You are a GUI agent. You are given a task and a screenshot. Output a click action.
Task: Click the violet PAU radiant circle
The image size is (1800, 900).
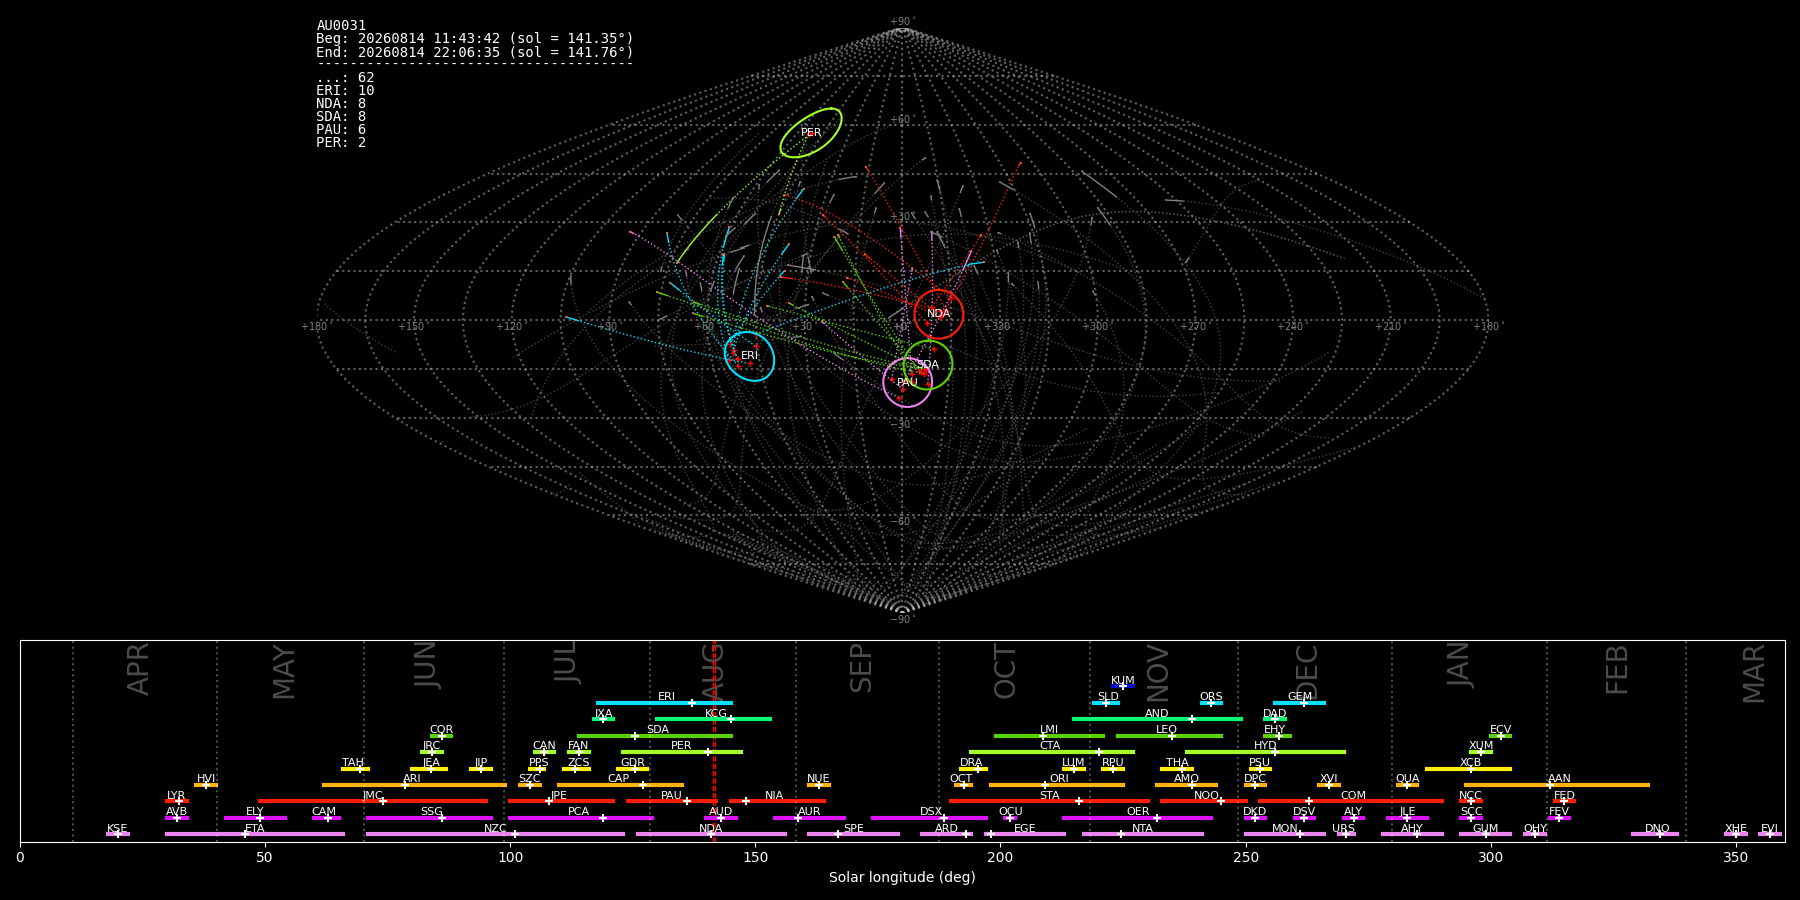[907, 382]
